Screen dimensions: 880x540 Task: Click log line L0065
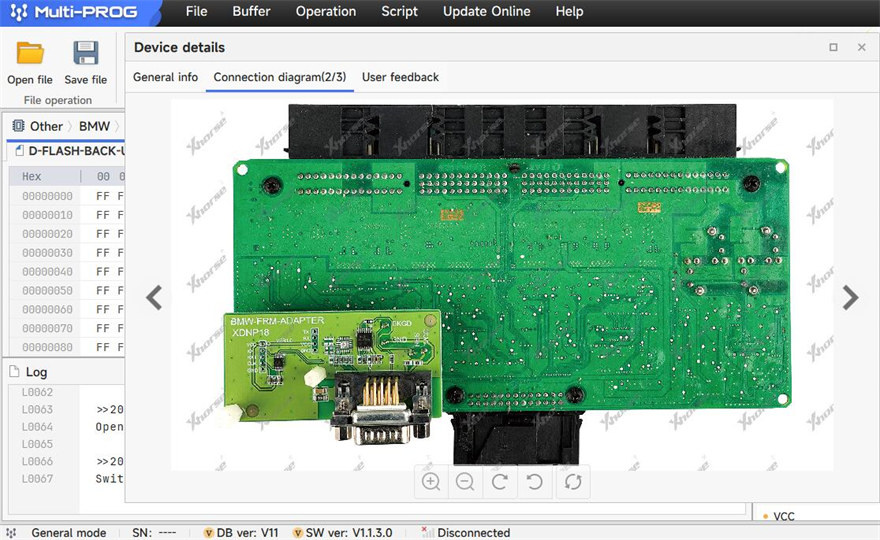37,444
